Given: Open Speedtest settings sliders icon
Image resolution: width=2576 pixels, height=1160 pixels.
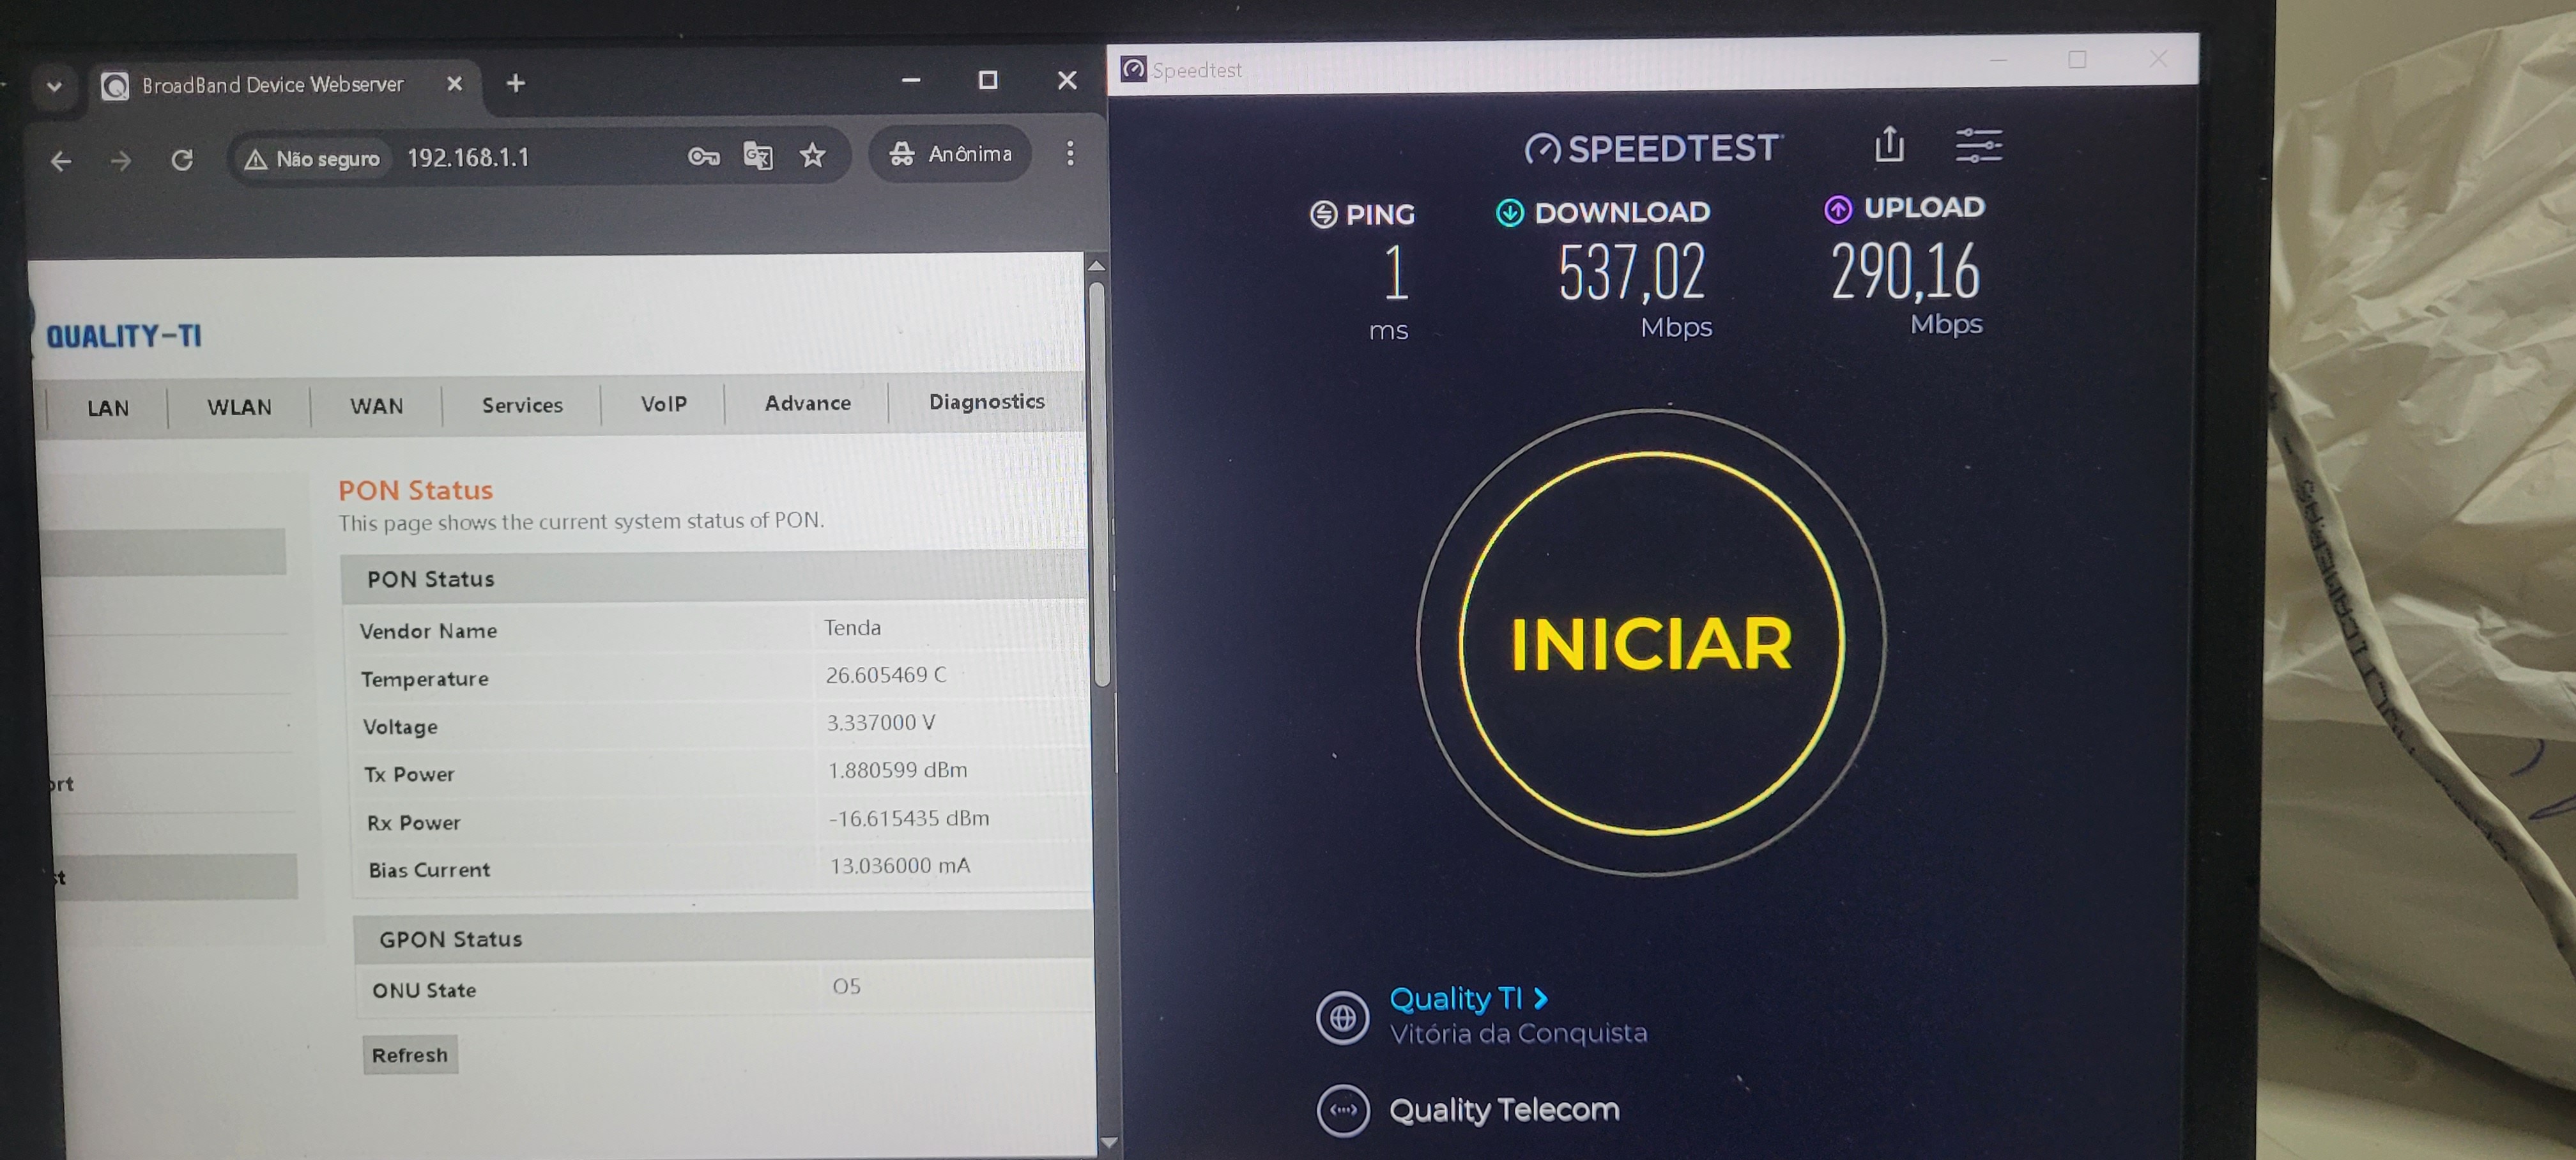Looking at the screenshot, I should coord(1978,145).
